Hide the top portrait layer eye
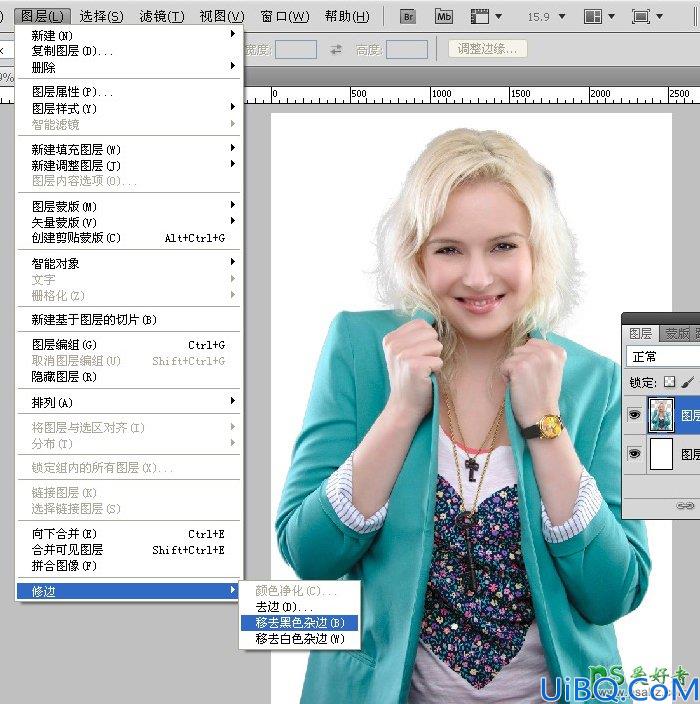The image size is (700, 704). pyautogui.click(x=634, y=414)
